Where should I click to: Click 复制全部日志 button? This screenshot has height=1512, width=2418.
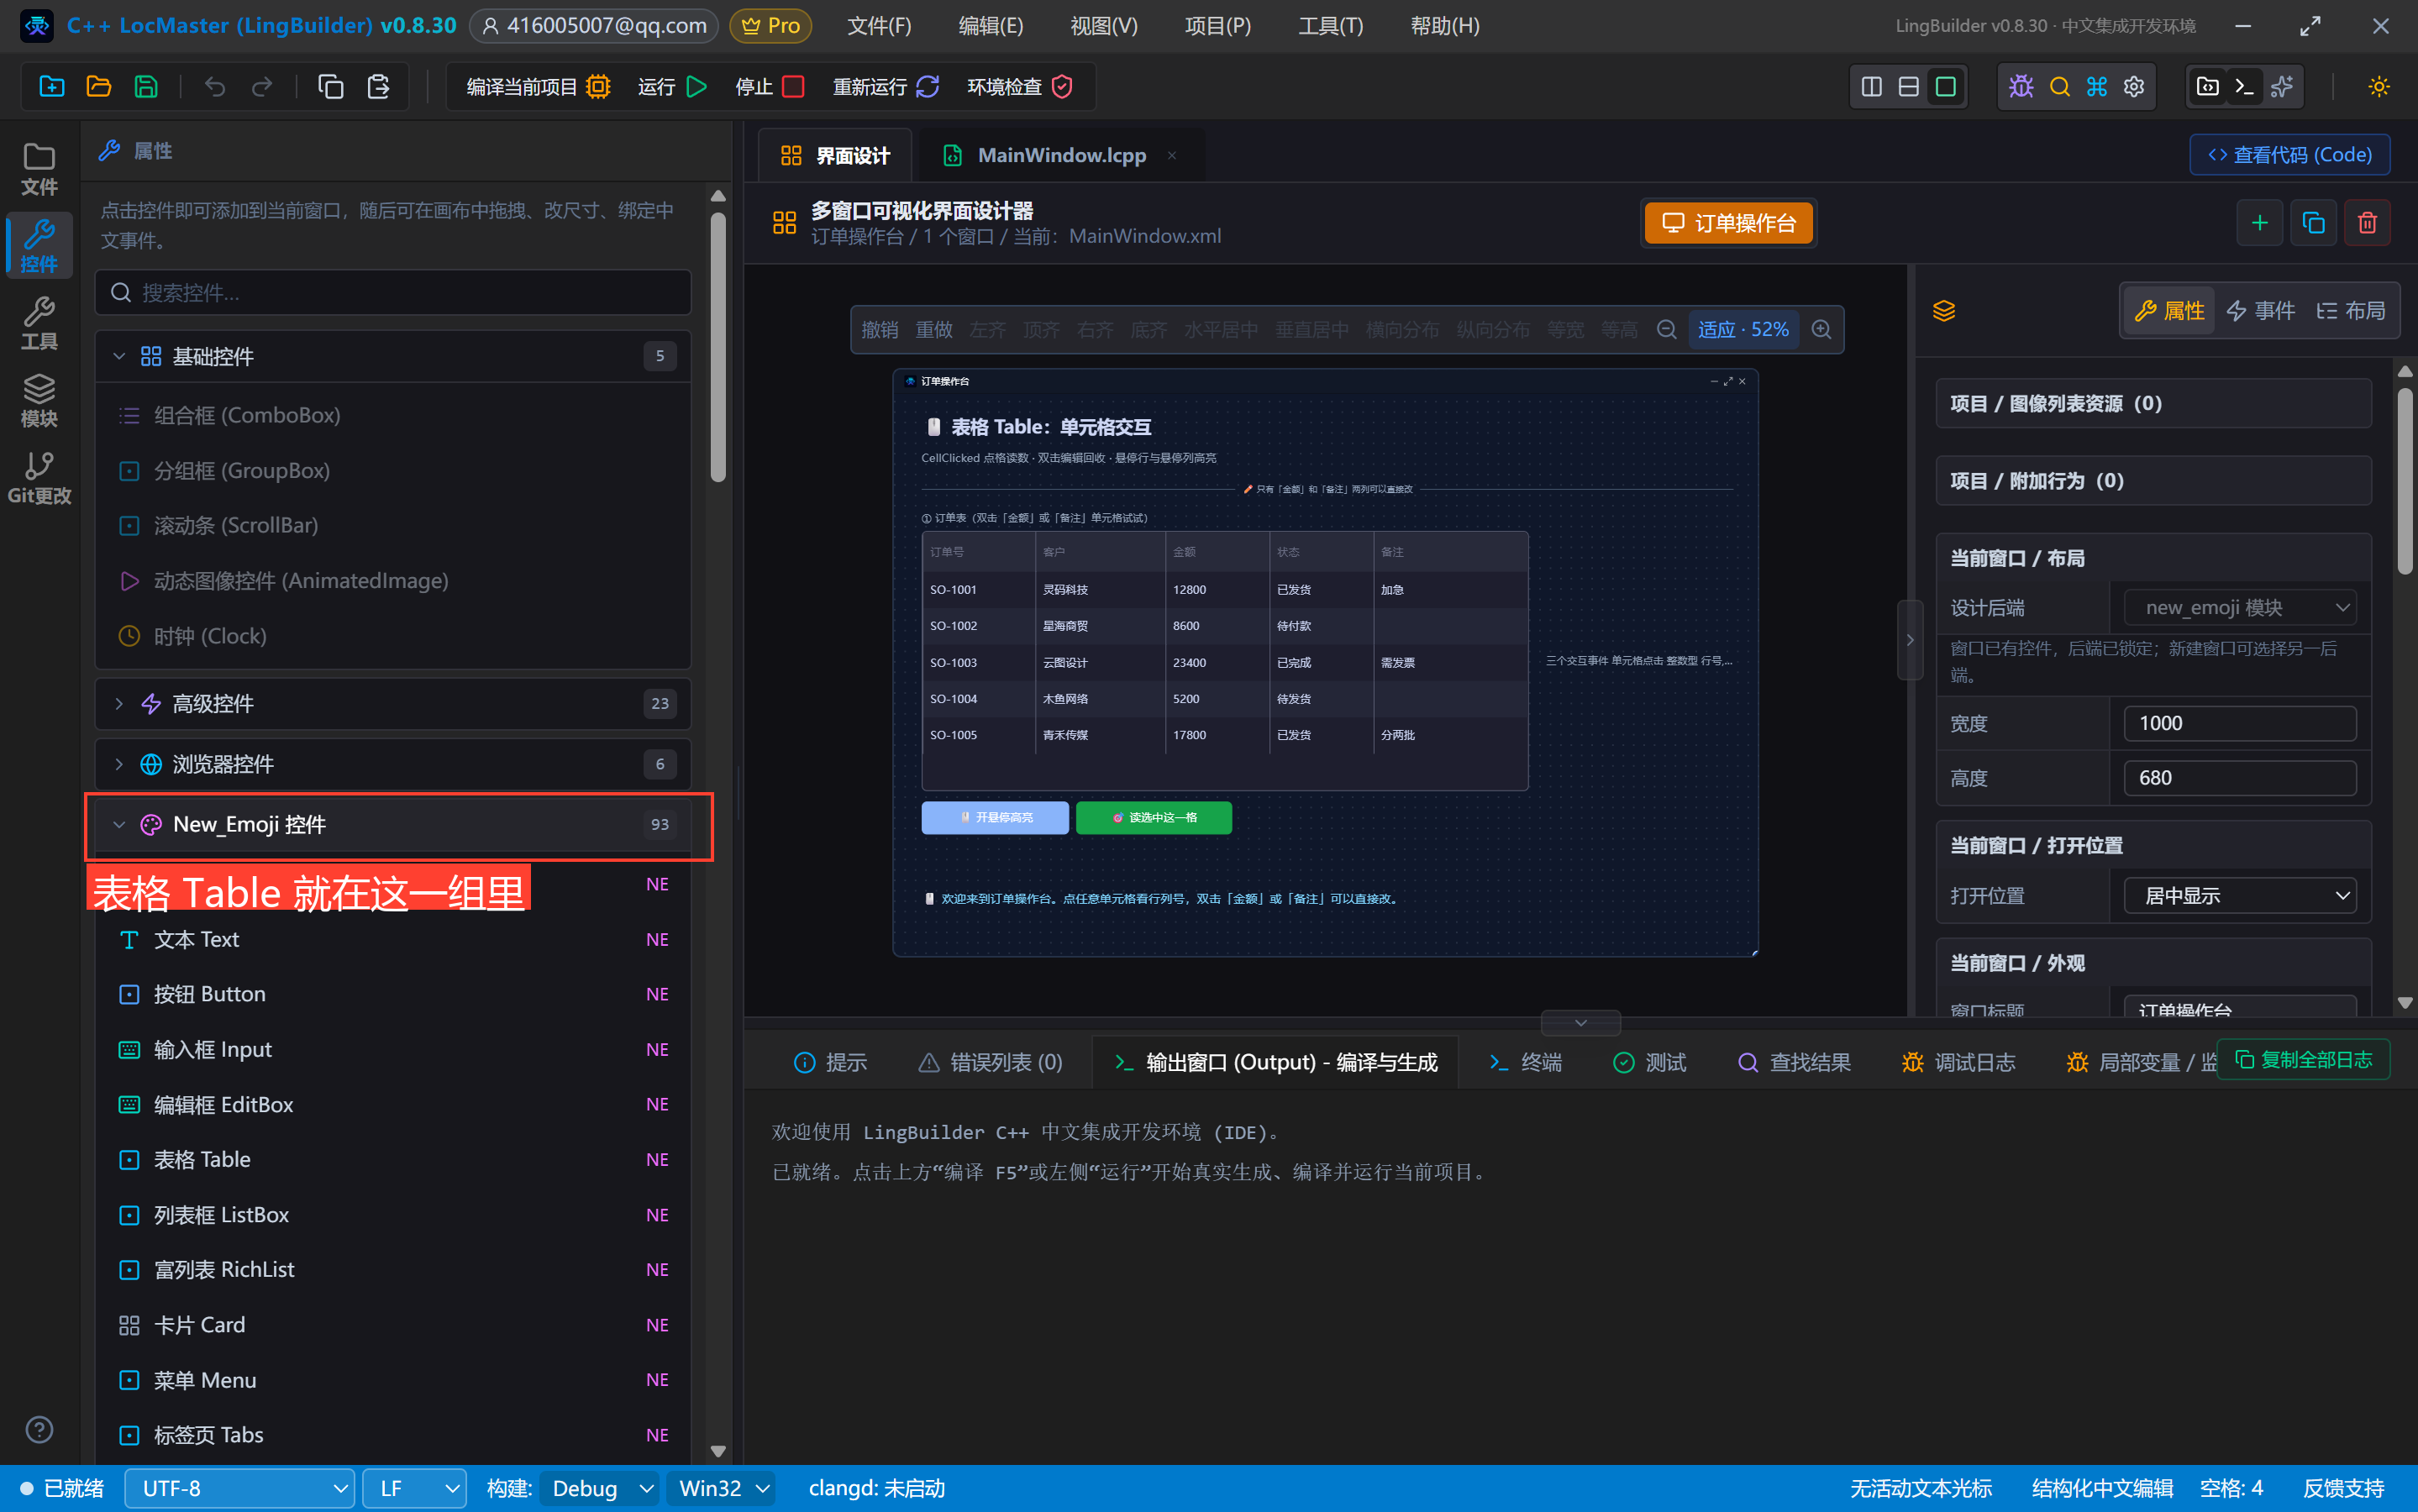point(2303,1060)
